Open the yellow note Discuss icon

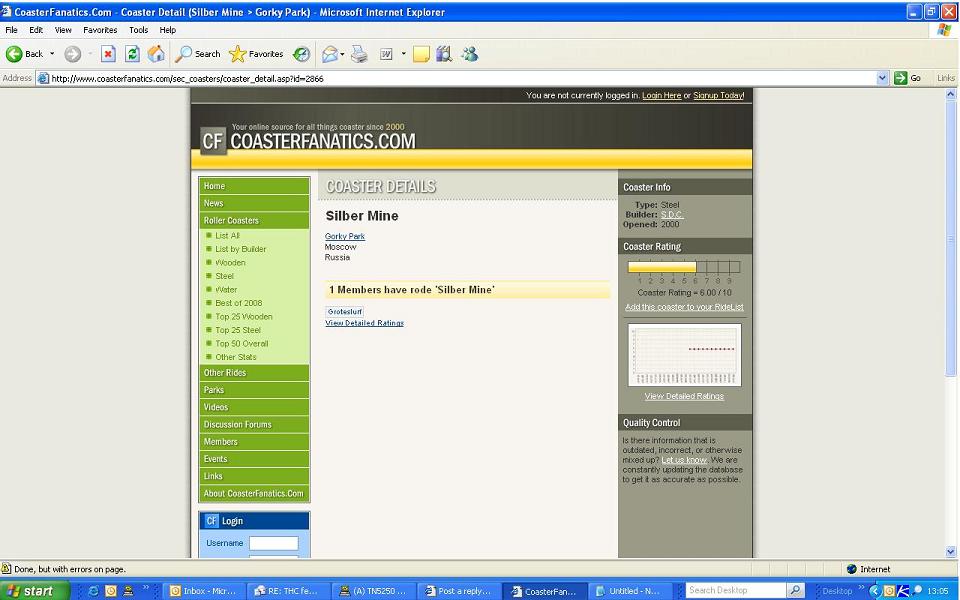[421, 54]
